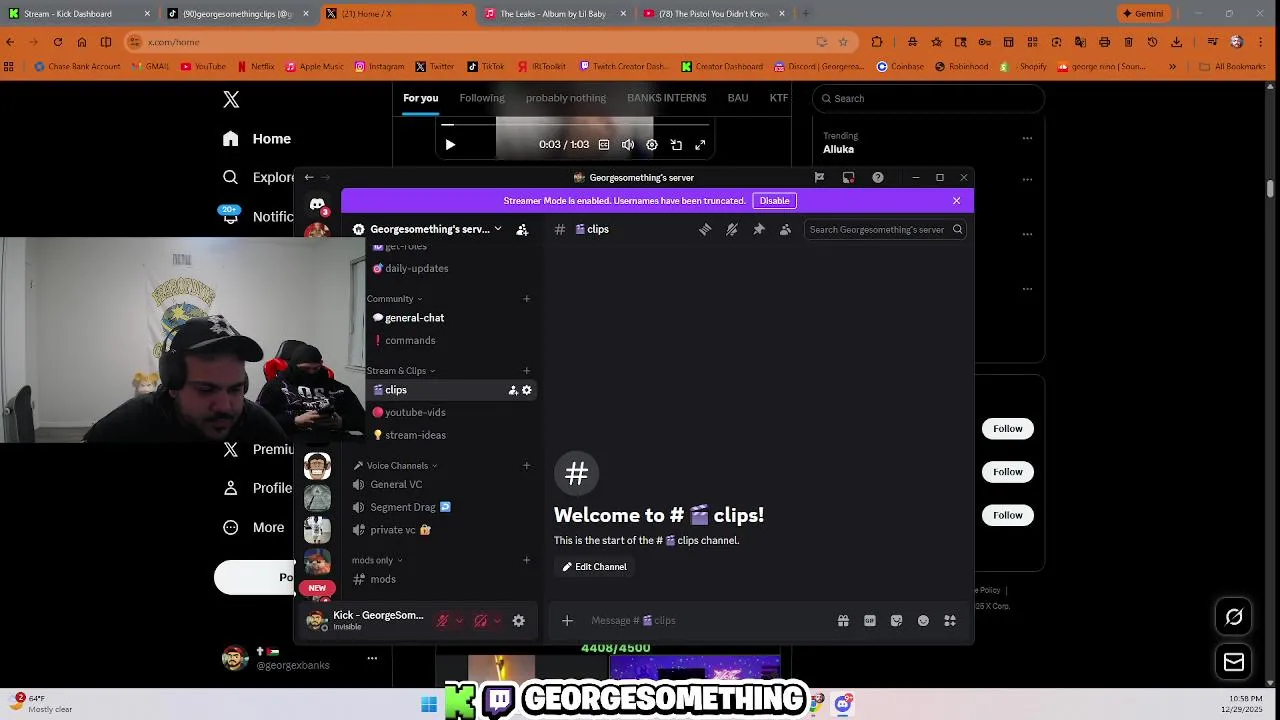Screen dimensions: 1280x720
Task: Collapse the mods only category
Action: coord(377,560)
